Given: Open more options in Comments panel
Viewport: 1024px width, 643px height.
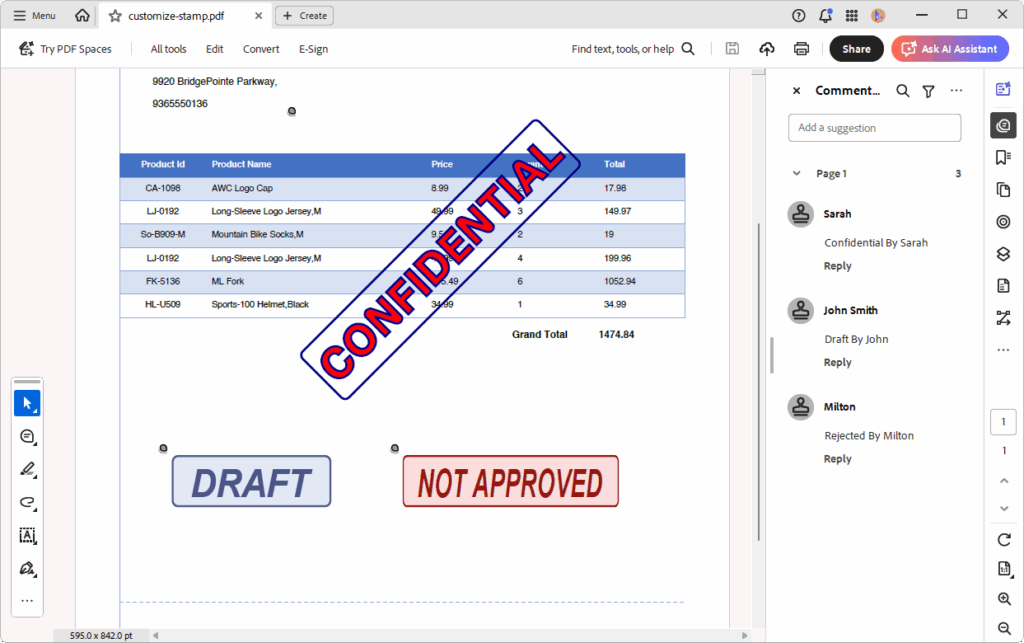Looking at the screenshot, I should click(x=955, y=90).
